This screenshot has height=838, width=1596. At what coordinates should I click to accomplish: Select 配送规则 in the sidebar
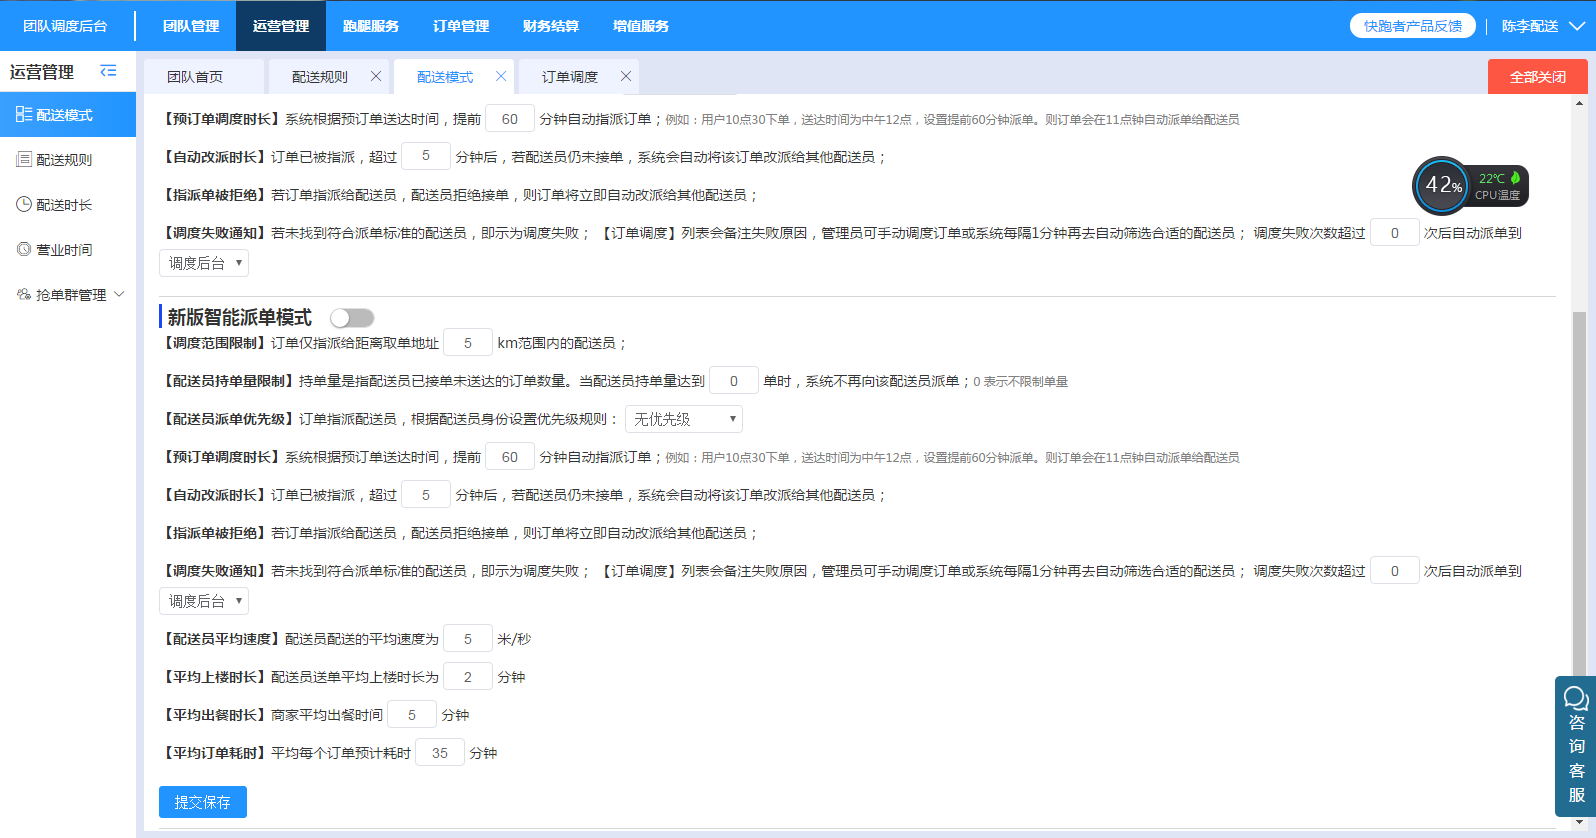68,160
